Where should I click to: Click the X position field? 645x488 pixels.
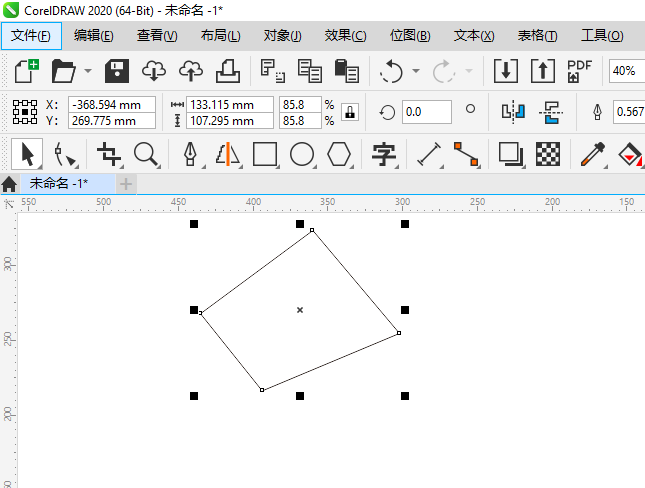112,105
